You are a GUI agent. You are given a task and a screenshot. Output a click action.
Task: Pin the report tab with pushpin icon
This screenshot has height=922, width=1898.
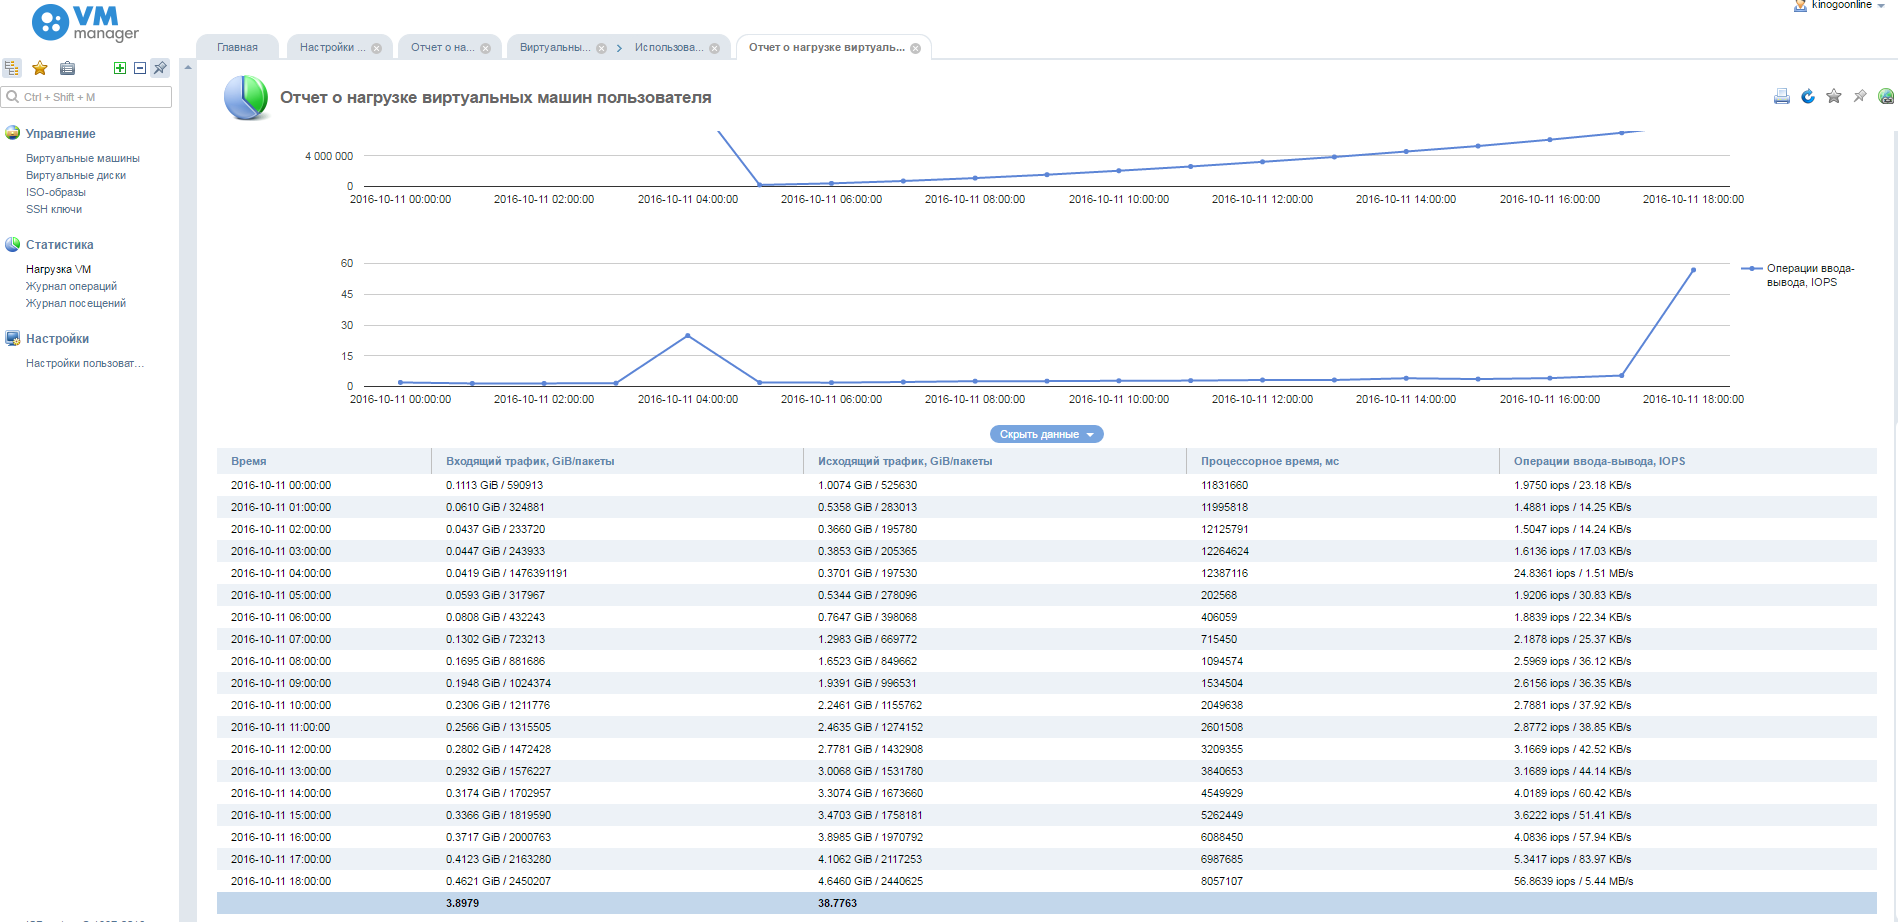point(1860,96)
